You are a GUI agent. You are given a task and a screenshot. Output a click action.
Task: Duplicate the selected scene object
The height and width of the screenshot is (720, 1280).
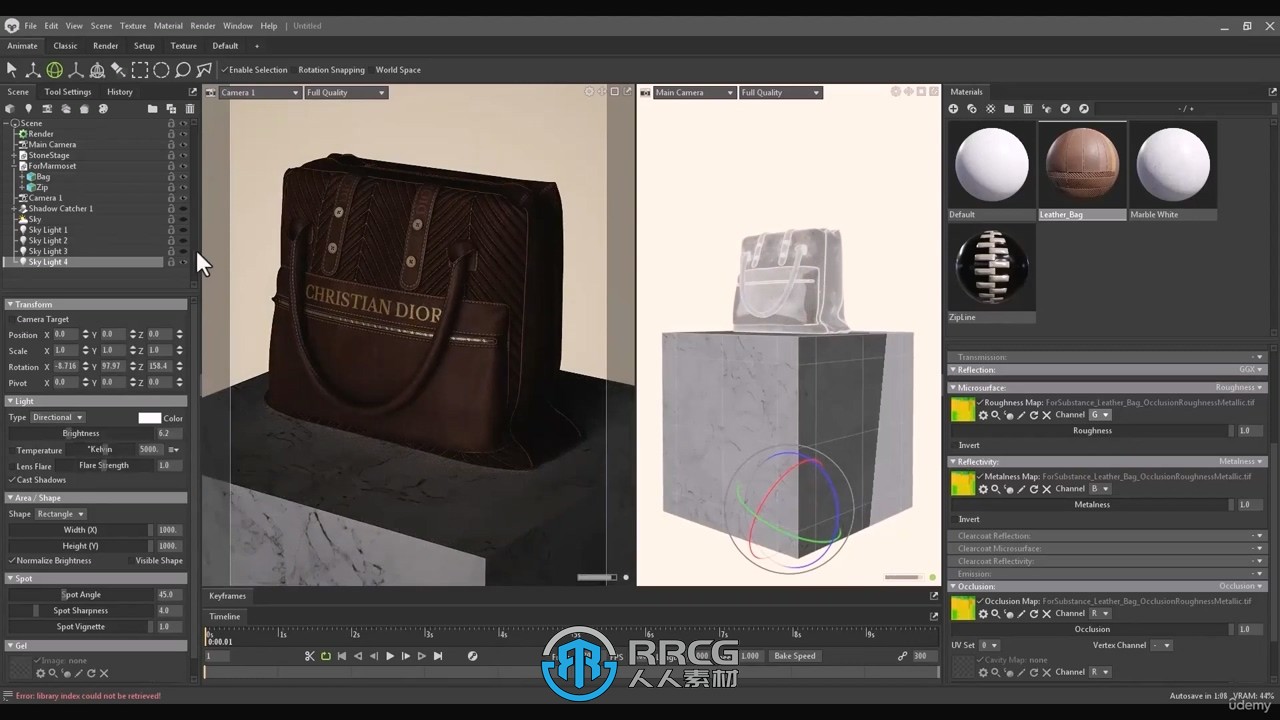pos(171,109)
